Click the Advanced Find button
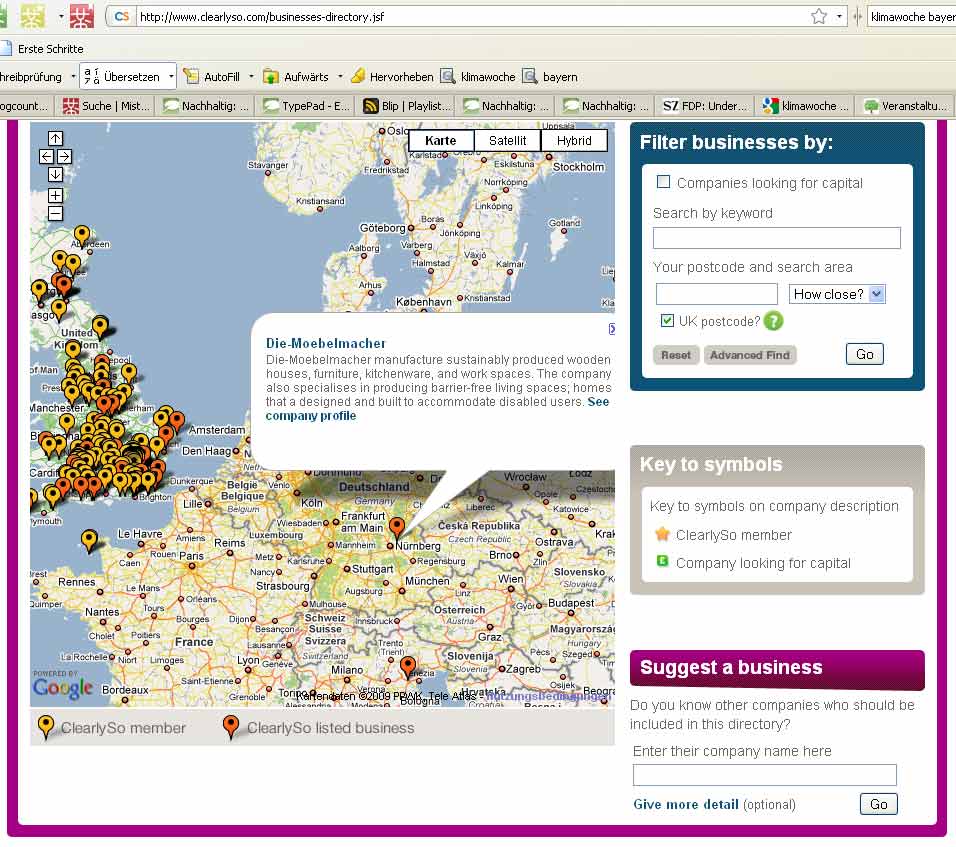Image resolution: width=956 pixels, height=847 pixels. click(x=749, y=355)
